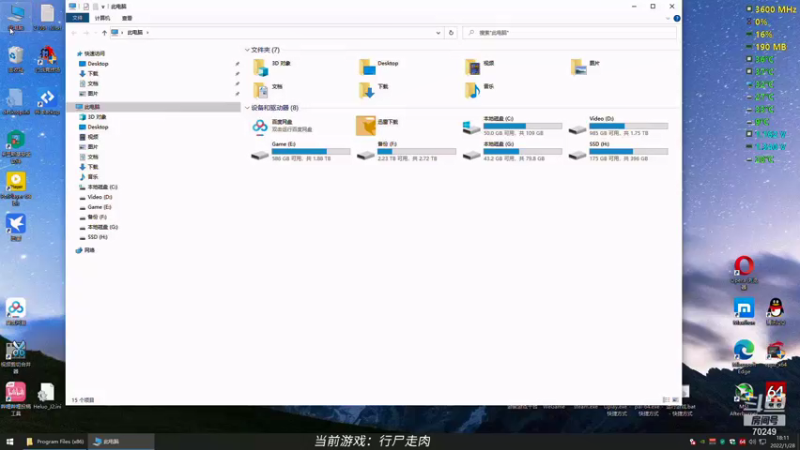Click the search box for 此电脑
Screen dimensions: 800x450
tap(569, 33)
